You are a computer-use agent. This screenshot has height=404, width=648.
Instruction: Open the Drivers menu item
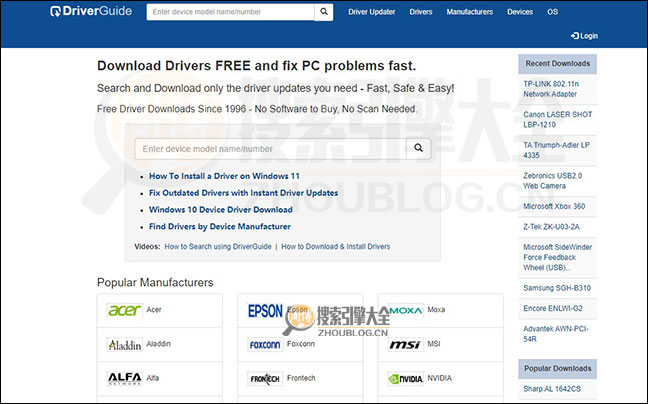click(421, 12)
